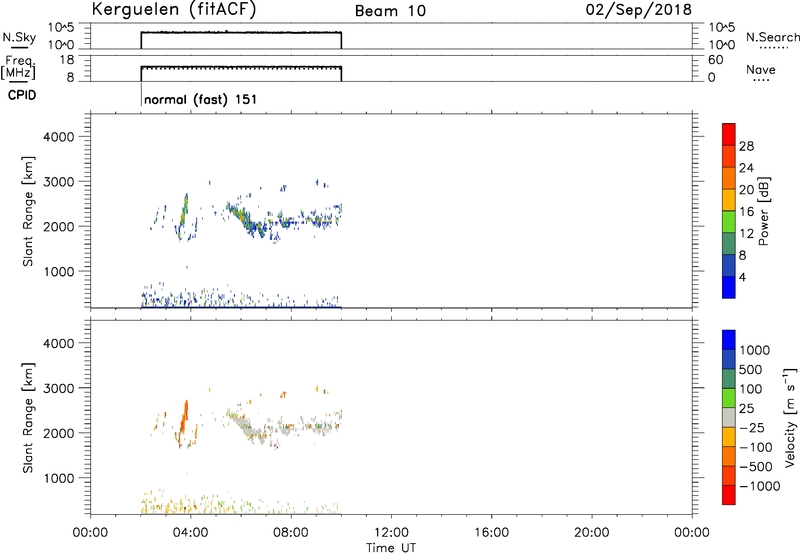Click the '60' right tick of frequency panel

pos(715,60)
